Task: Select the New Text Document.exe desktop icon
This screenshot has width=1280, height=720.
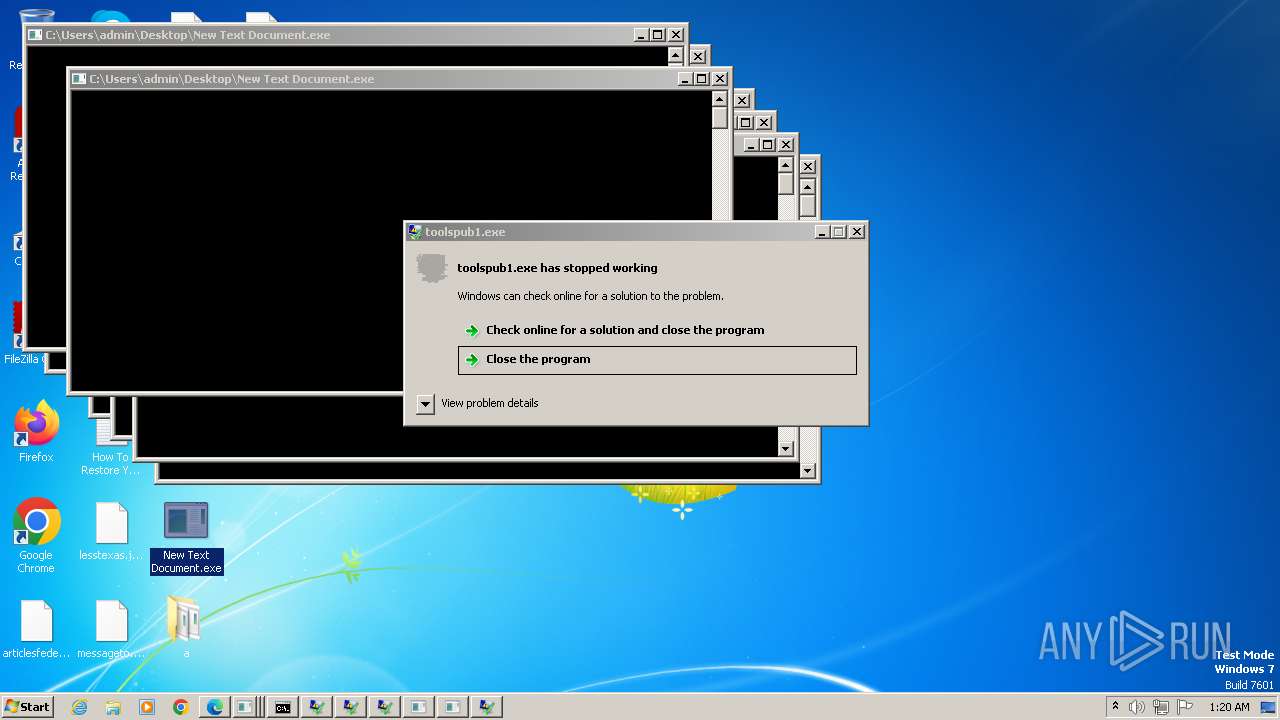Action: click(x=186, y=538)
